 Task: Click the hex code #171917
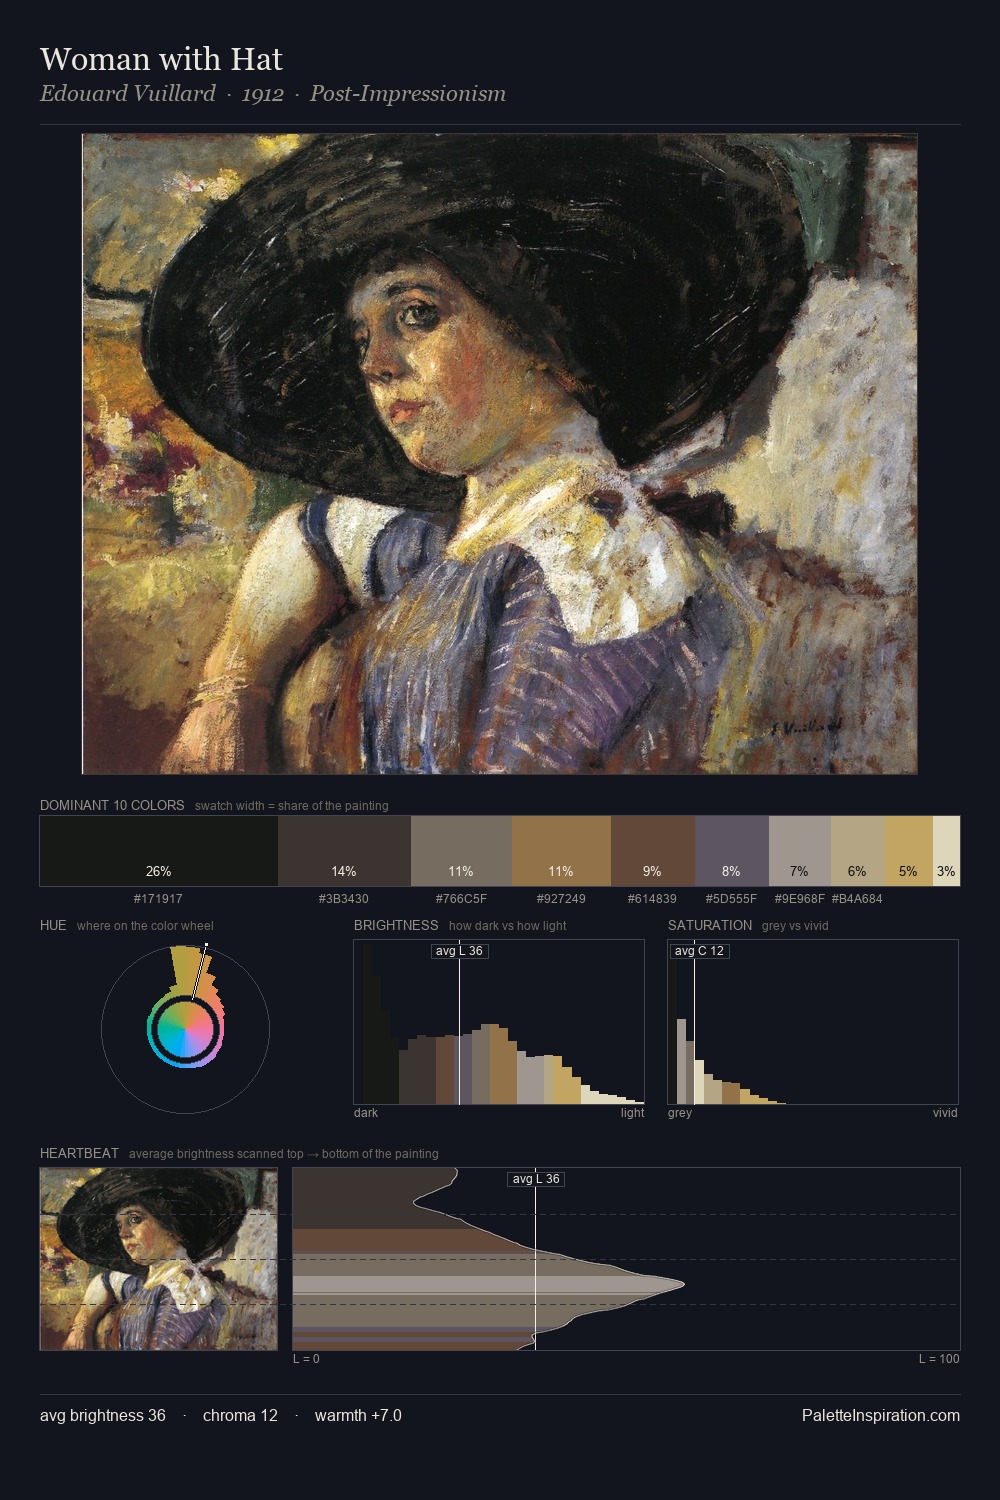pyautogui.click(x=158, y=899)
